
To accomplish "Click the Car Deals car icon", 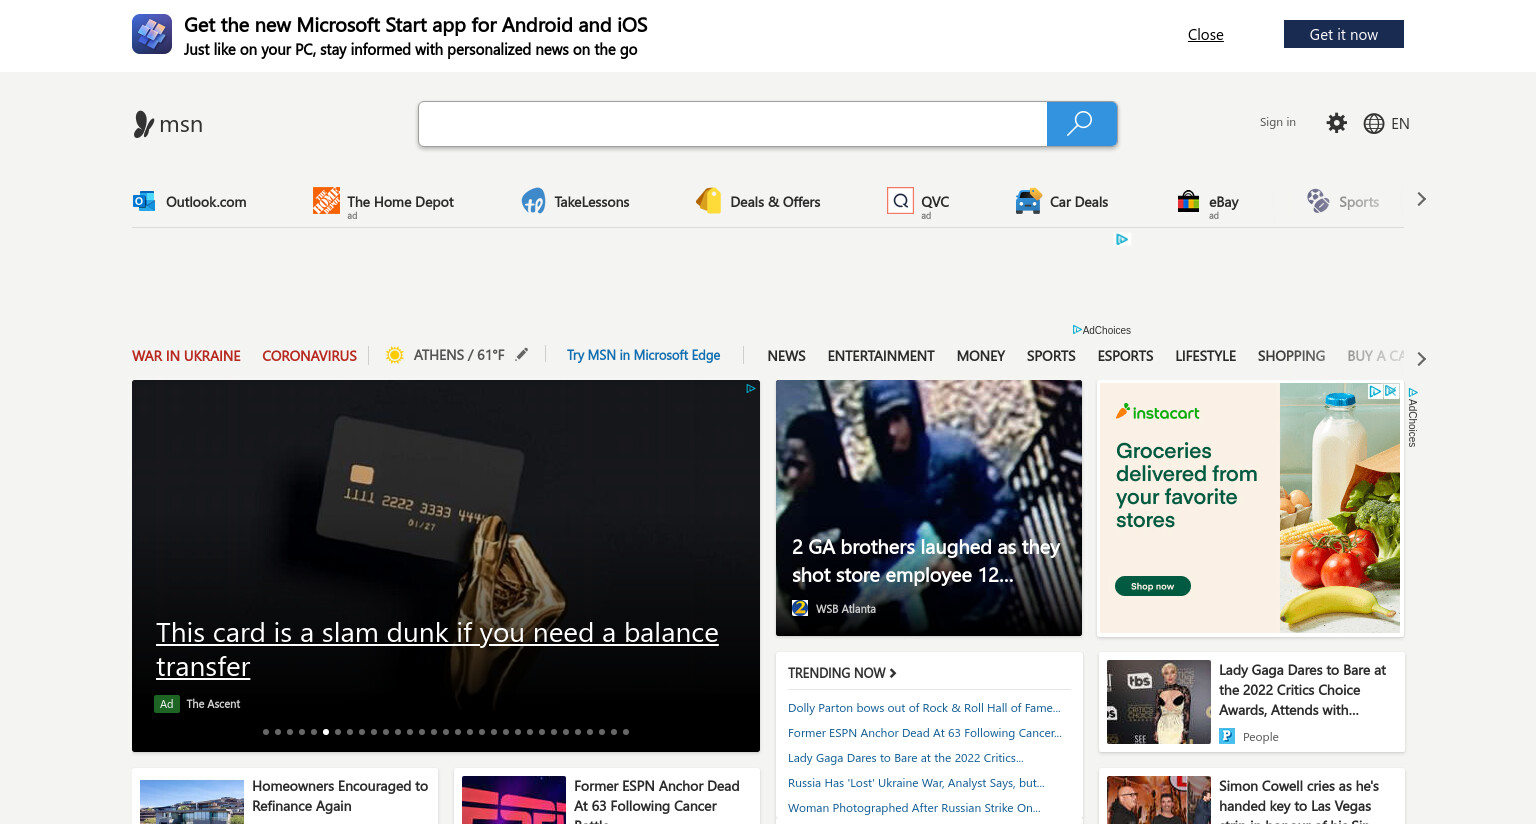I will click(x=1028, y=201).
